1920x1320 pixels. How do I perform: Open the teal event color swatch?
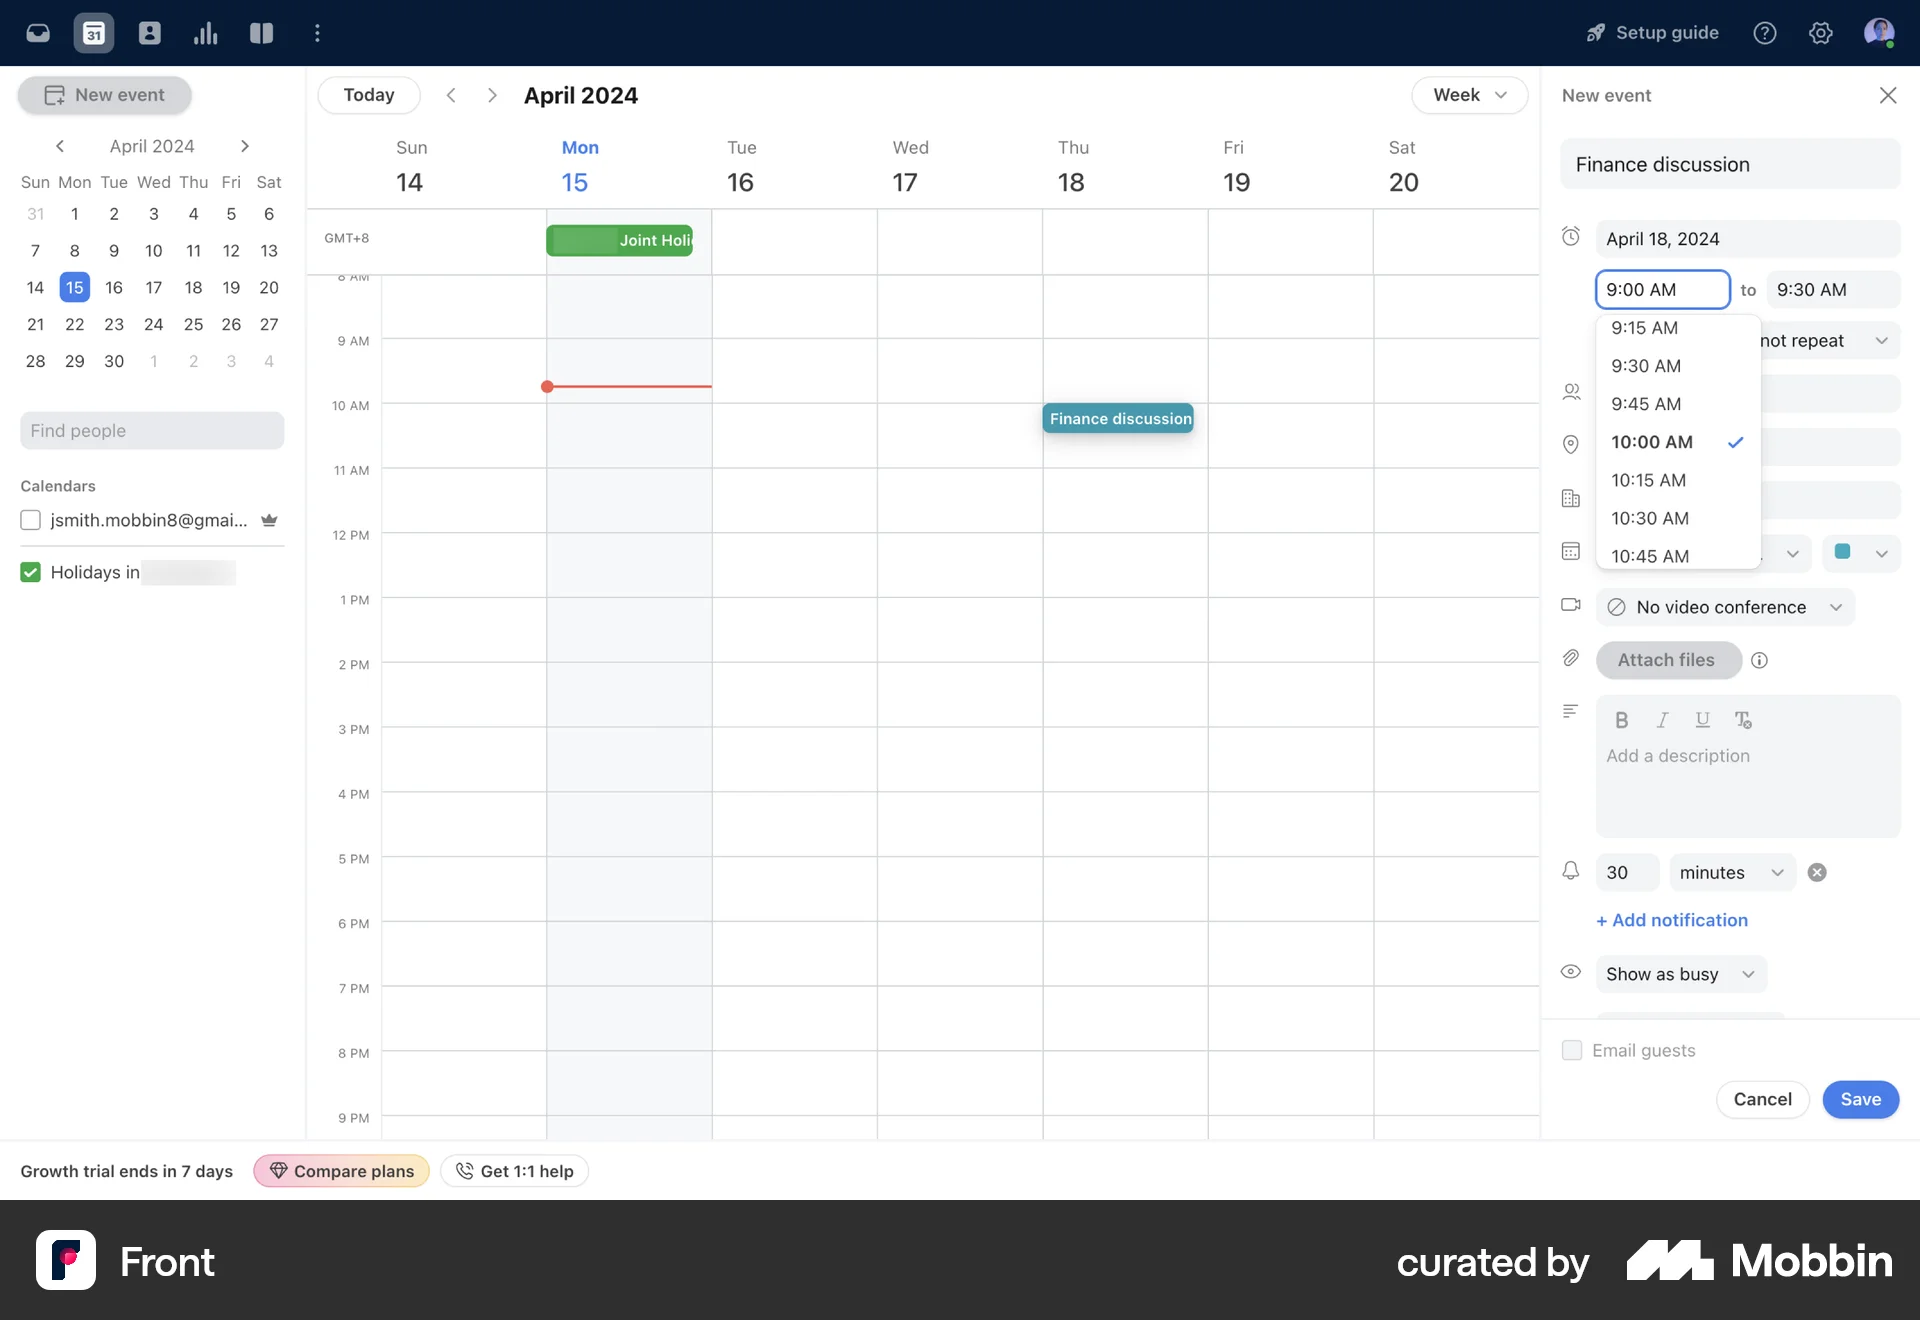1861,553
